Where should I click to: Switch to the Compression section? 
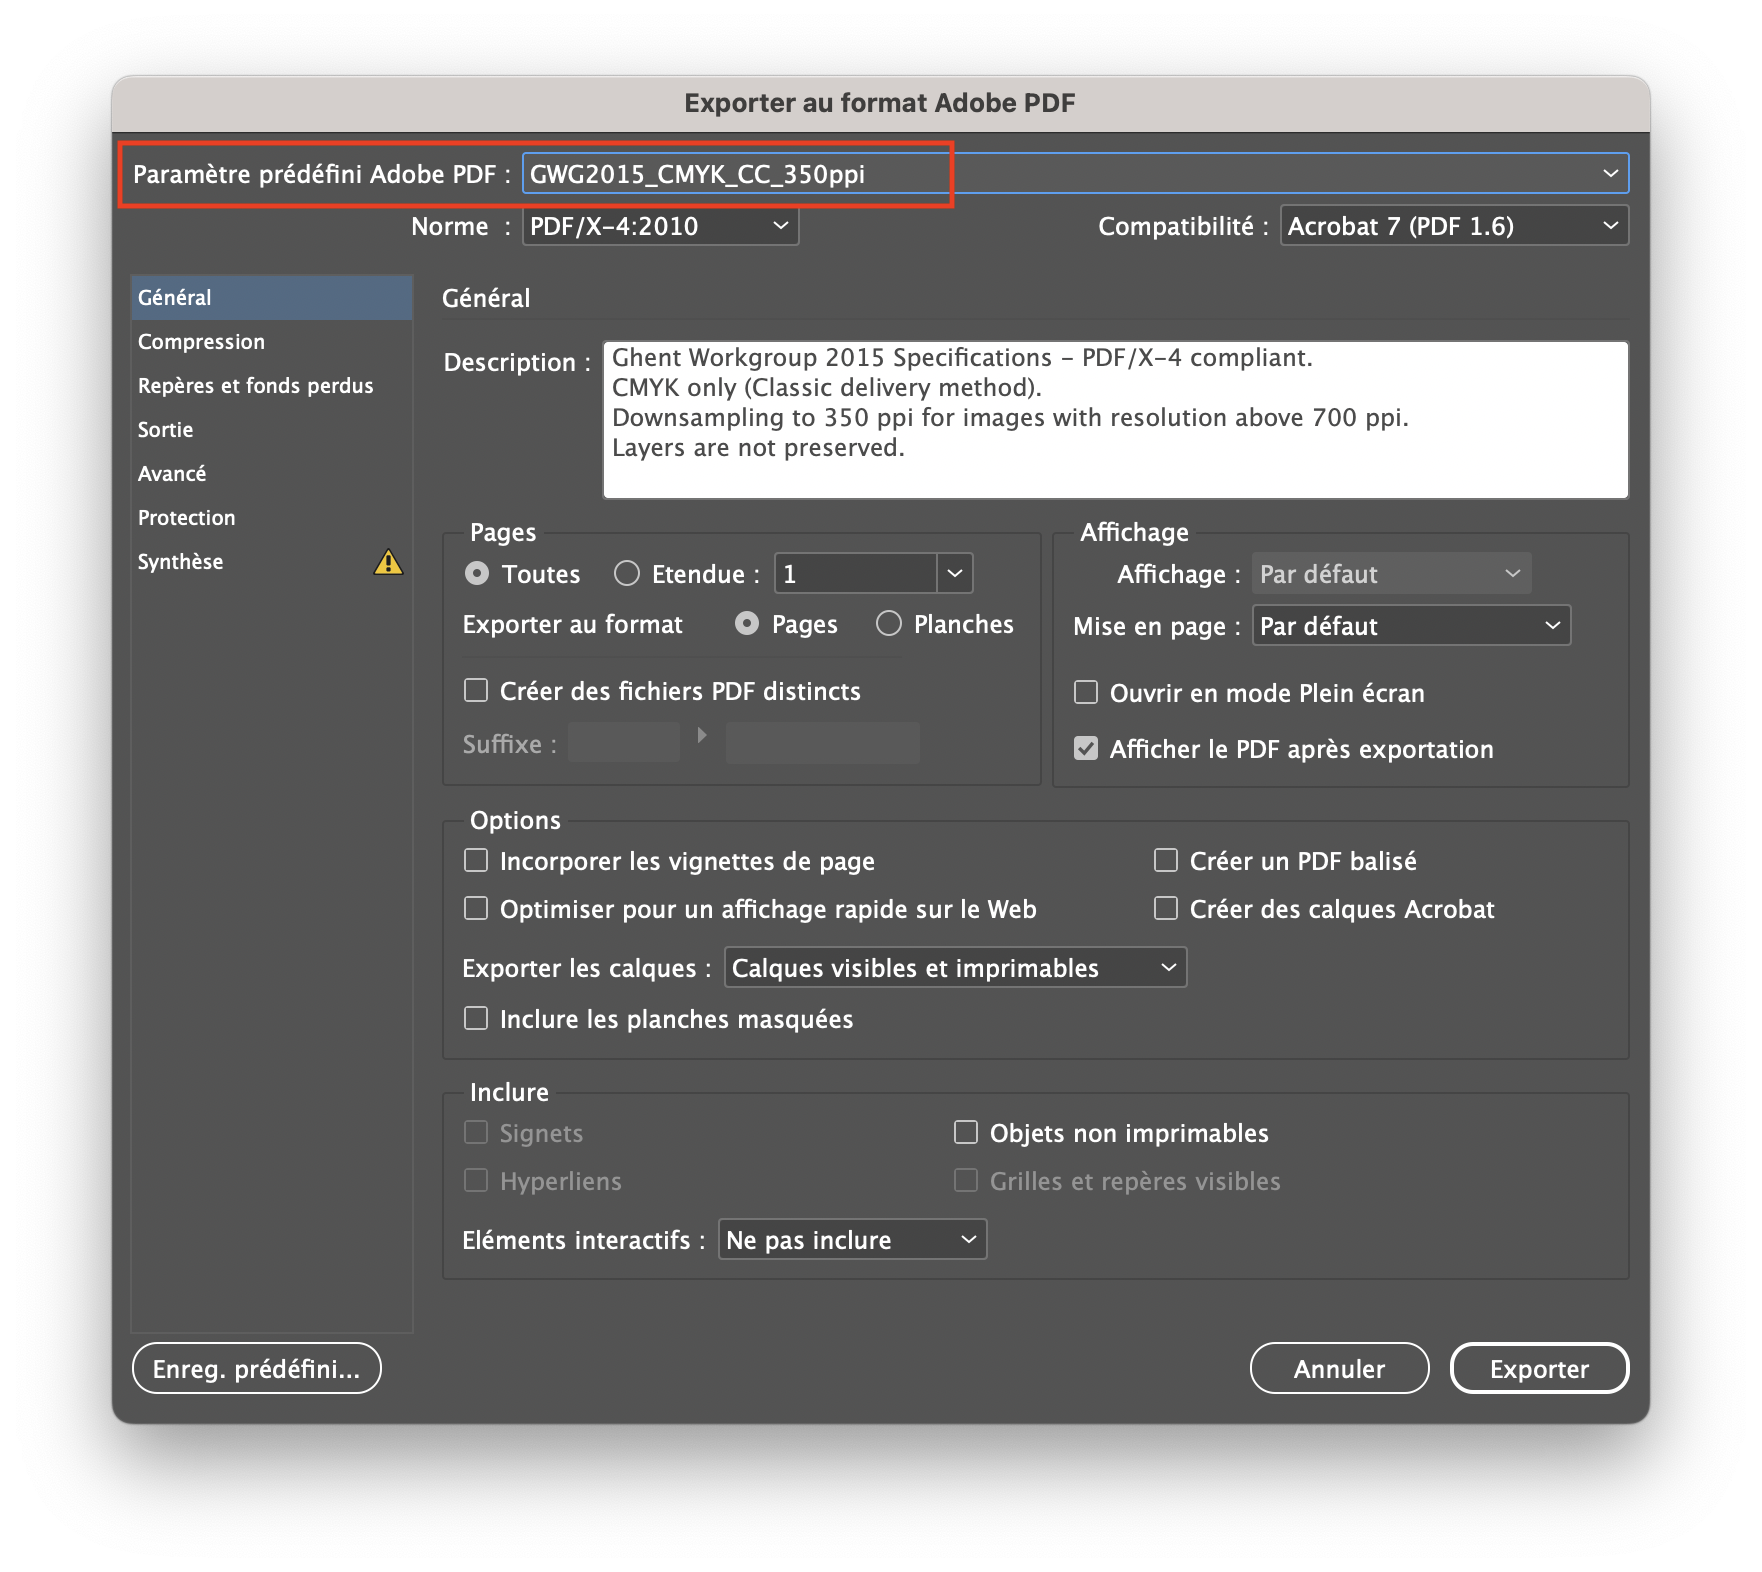[x=201, y=341]
